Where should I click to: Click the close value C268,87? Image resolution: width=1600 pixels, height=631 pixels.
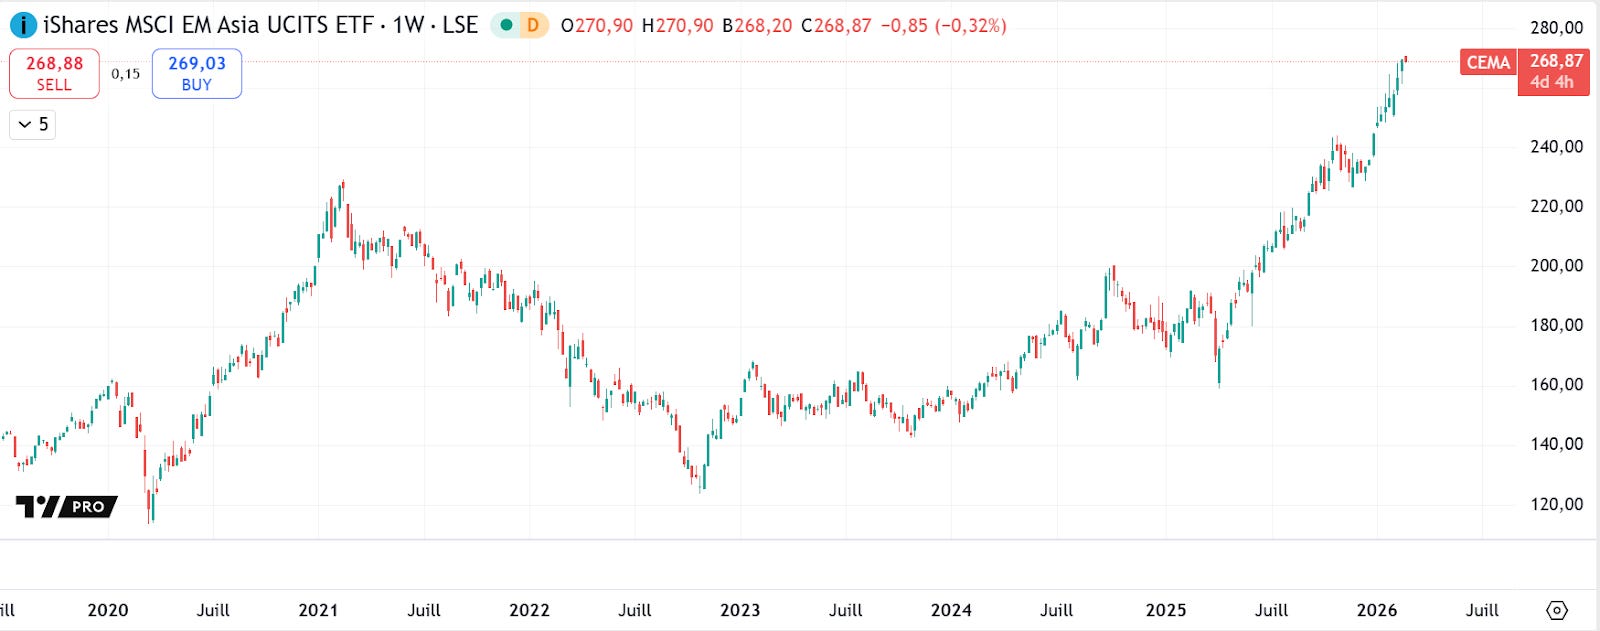(836, 26)
